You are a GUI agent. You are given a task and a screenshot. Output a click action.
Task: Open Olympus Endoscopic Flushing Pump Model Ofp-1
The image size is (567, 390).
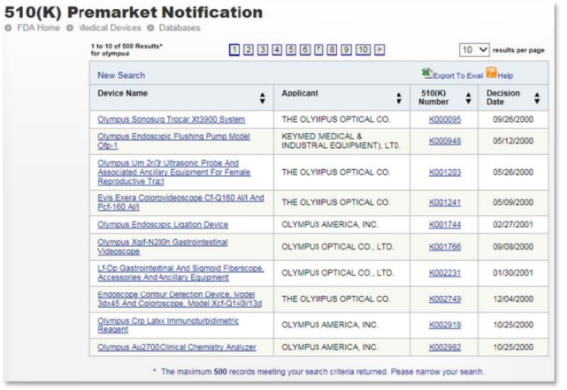coord(174,141)
